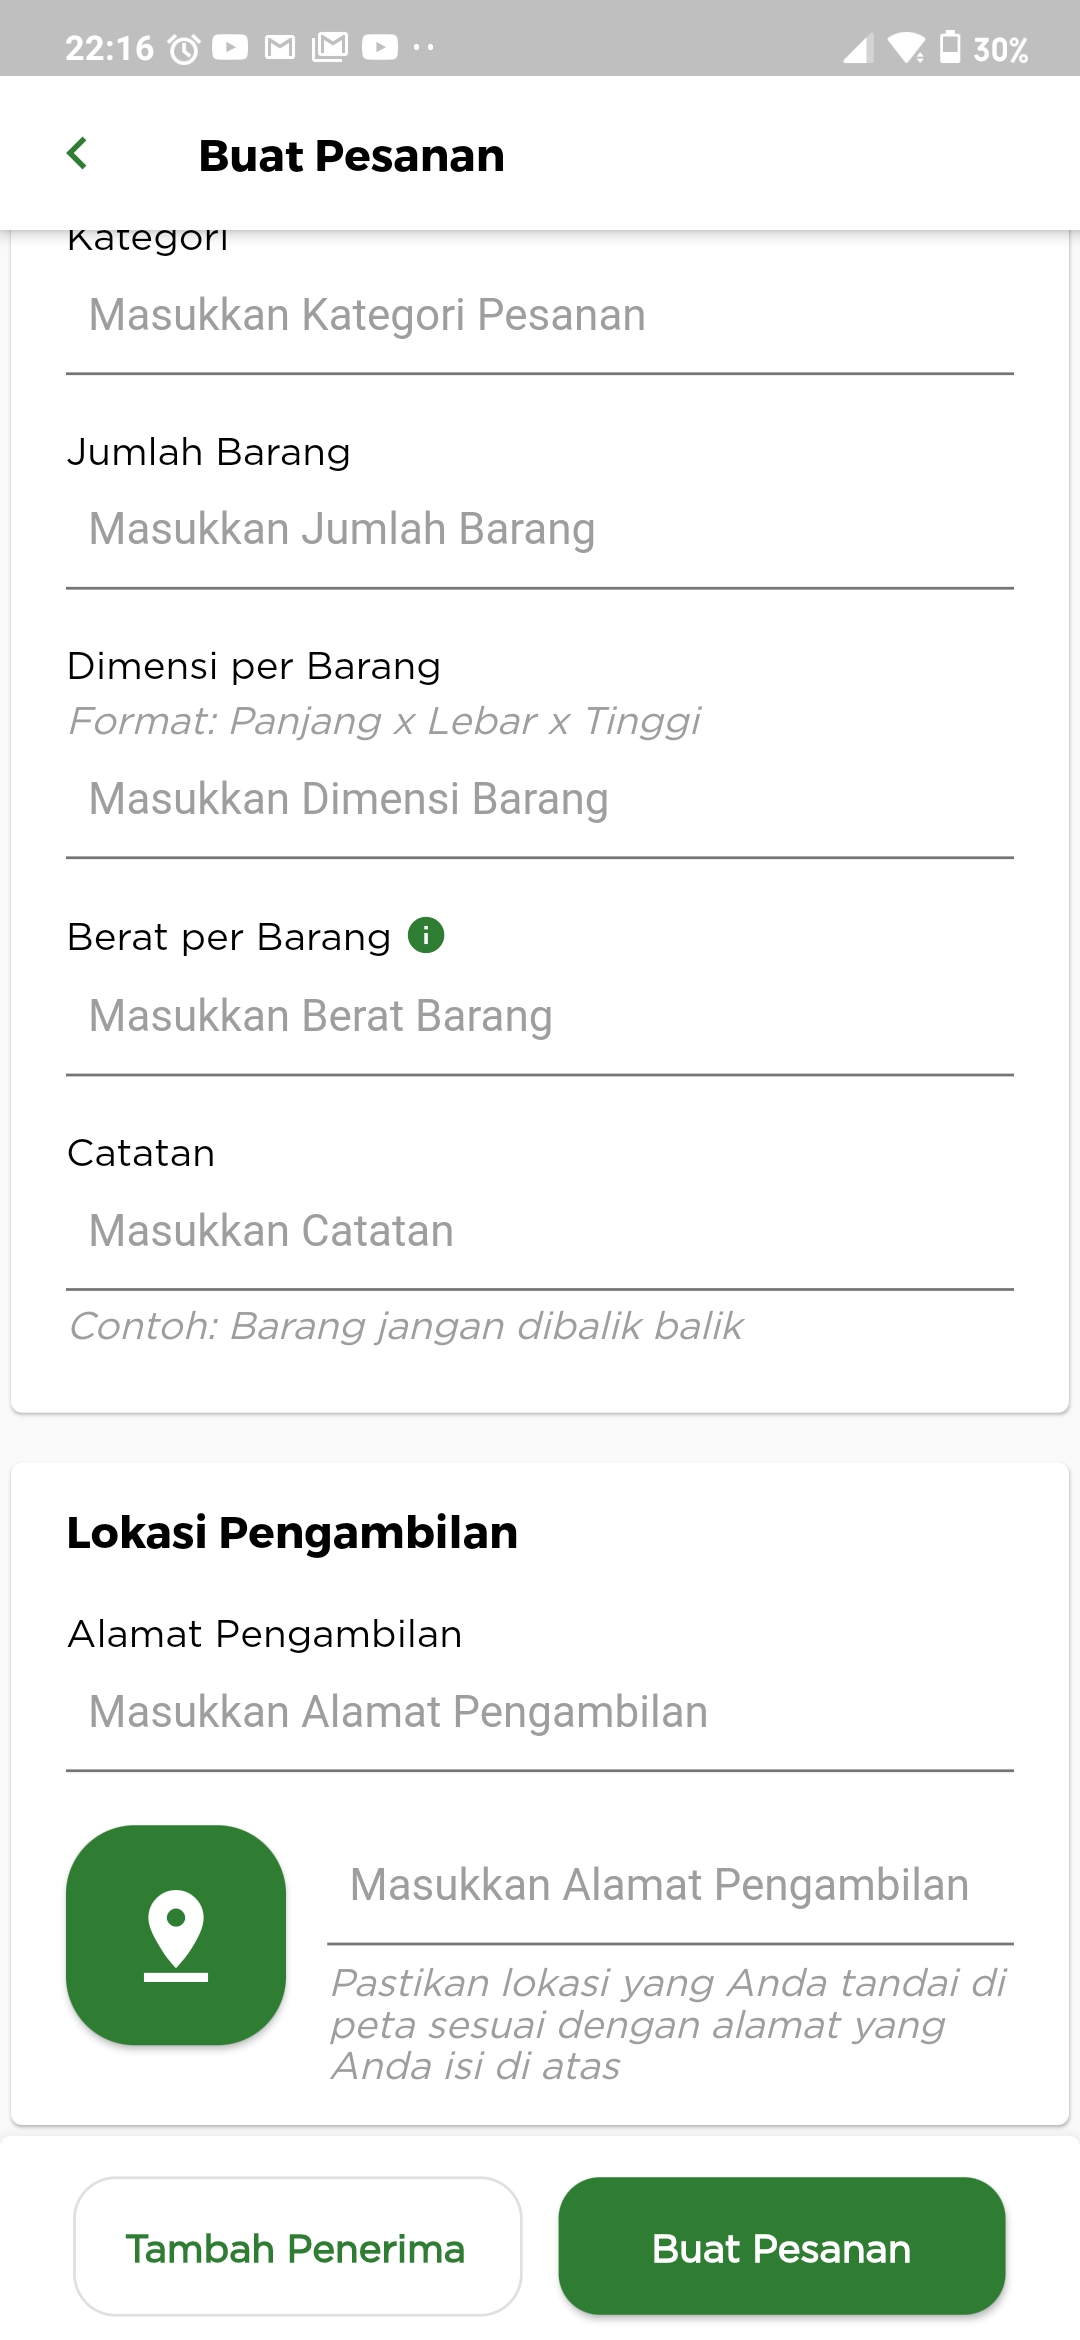Tap the alarm clock status bar icon
The width and height of the screenshot is (1080, 2340).
tap(184, 48)
